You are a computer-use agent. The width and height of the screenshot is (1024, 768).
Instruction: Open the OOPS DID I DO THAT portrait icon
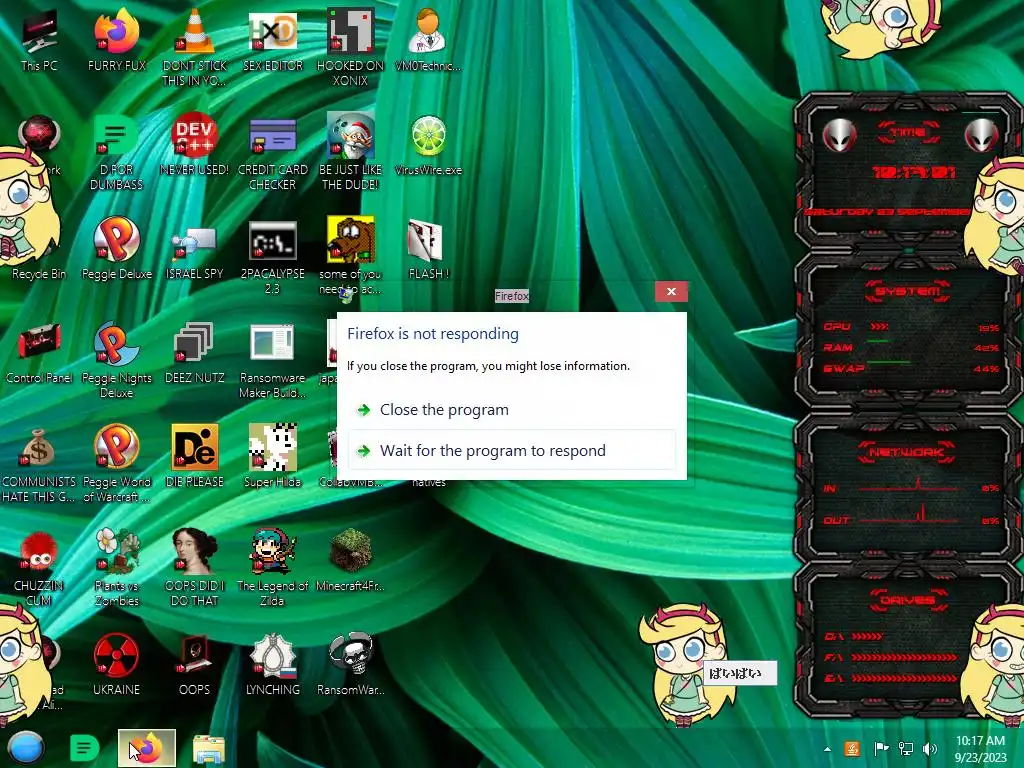pyautogui.click(x=195, y=568)
